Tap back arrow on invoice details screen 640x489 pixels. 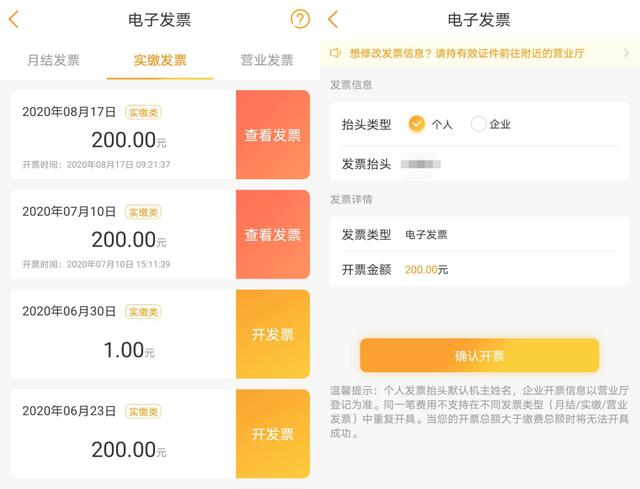pyautogui.click(x=333, y=19)
